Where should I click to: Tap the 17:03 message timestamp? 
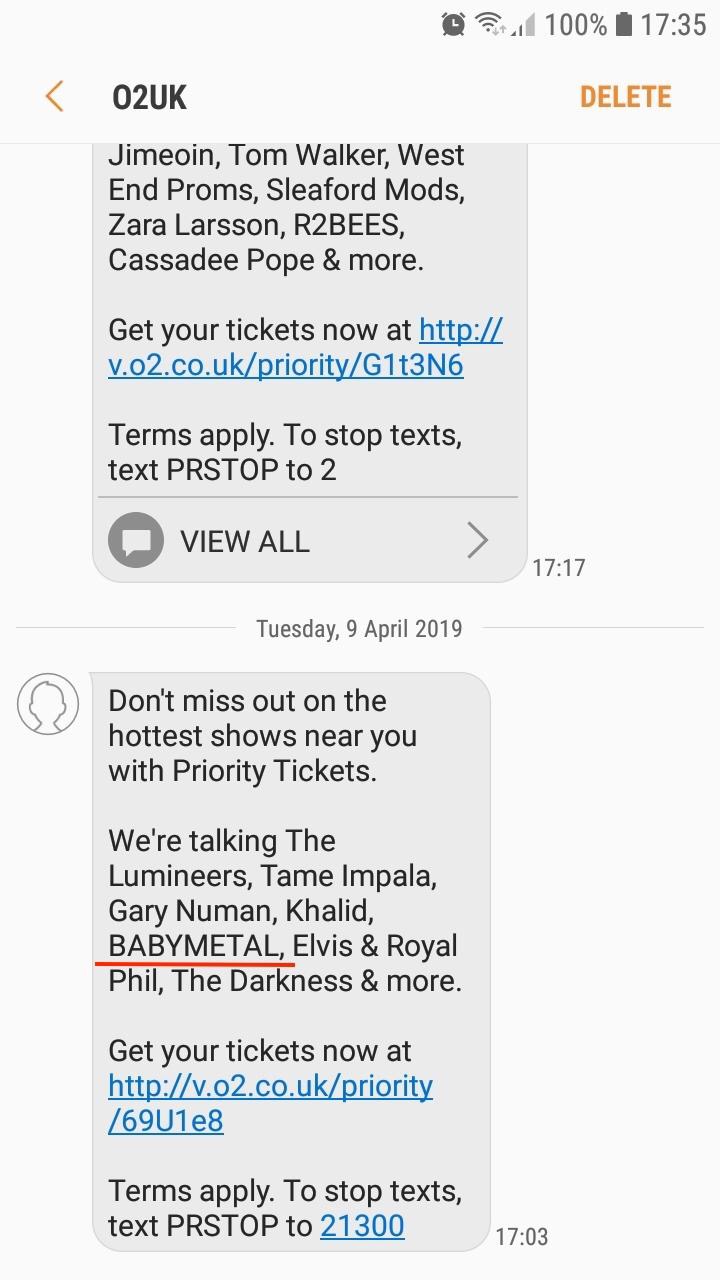pyautogui.click(x=522, y=1237)
